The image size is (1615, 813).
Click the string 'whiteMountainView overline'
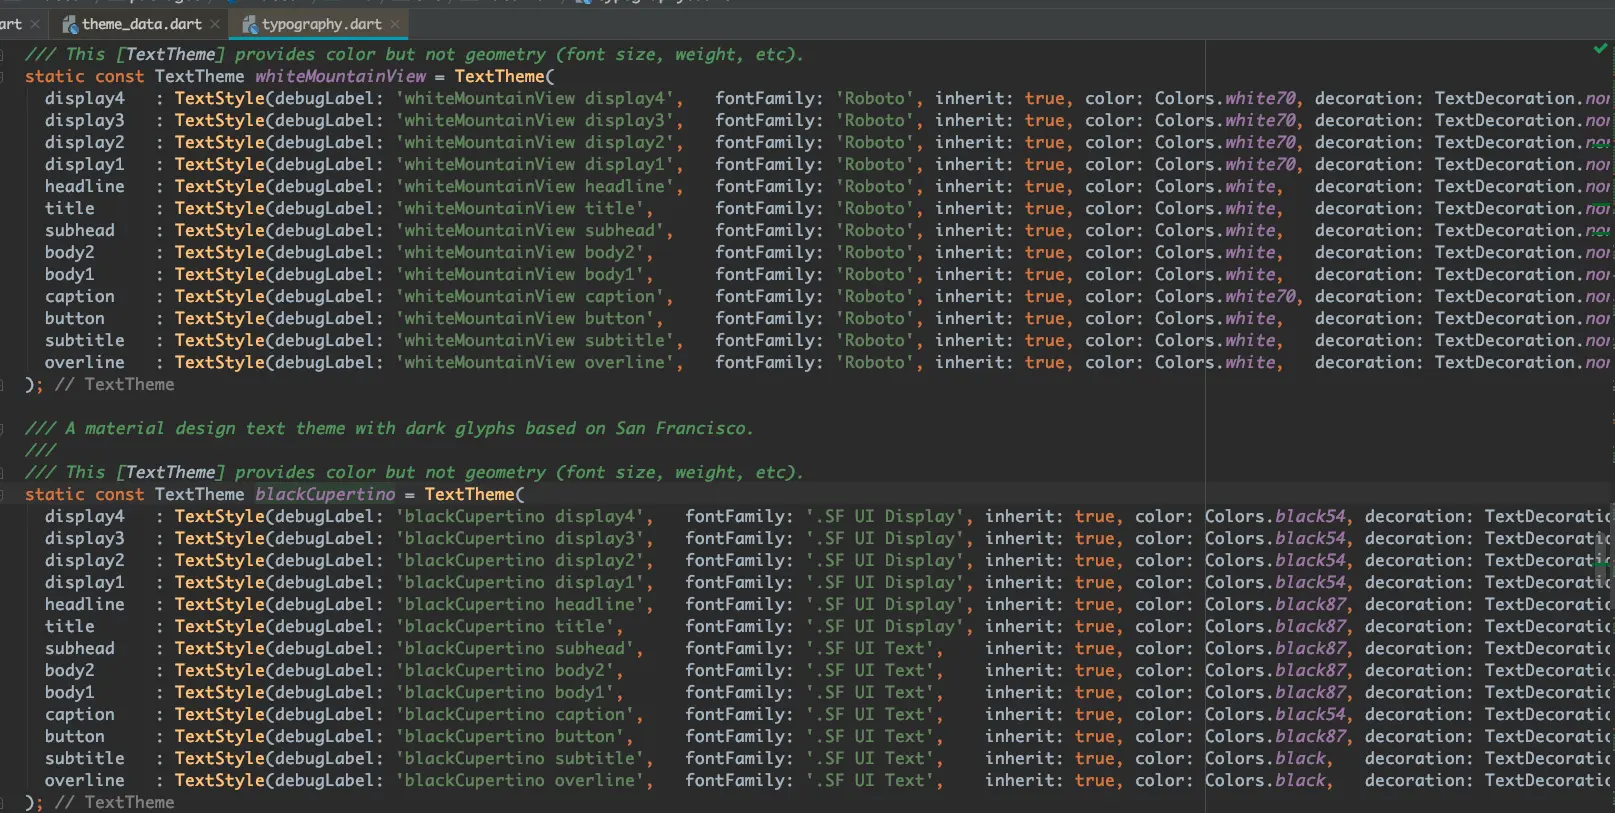coord(535,363)
